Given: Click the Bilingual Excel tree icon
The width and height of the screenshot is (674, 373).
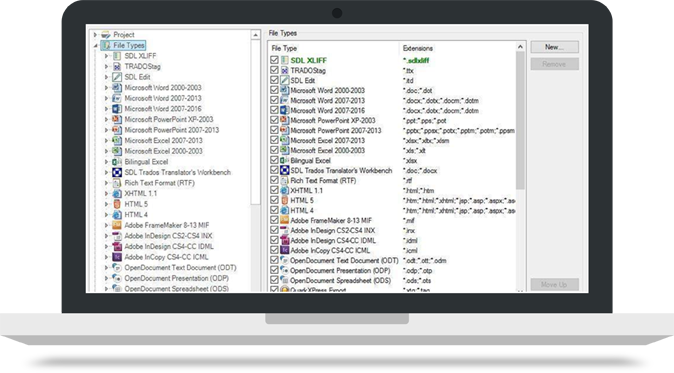Looking at the screenshot, I should [117, 162].
